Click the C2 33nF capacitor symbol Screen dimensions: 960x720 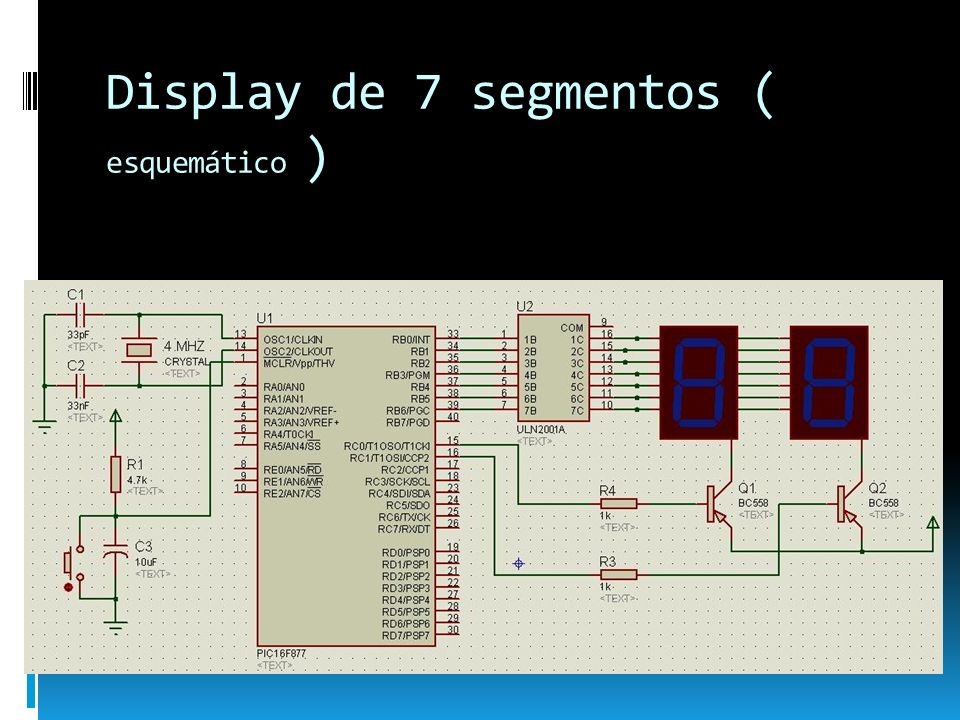(x=80, y=386)
